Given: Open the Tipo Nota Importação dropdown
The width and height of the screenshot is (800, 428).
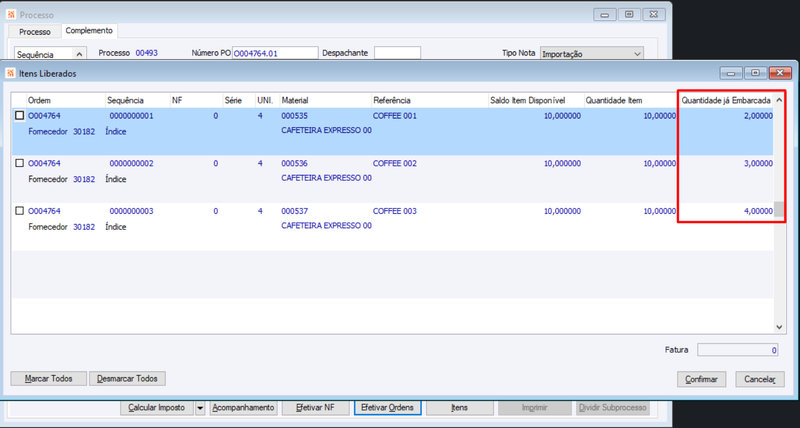Looking at the screenshot, I should 637,54.
